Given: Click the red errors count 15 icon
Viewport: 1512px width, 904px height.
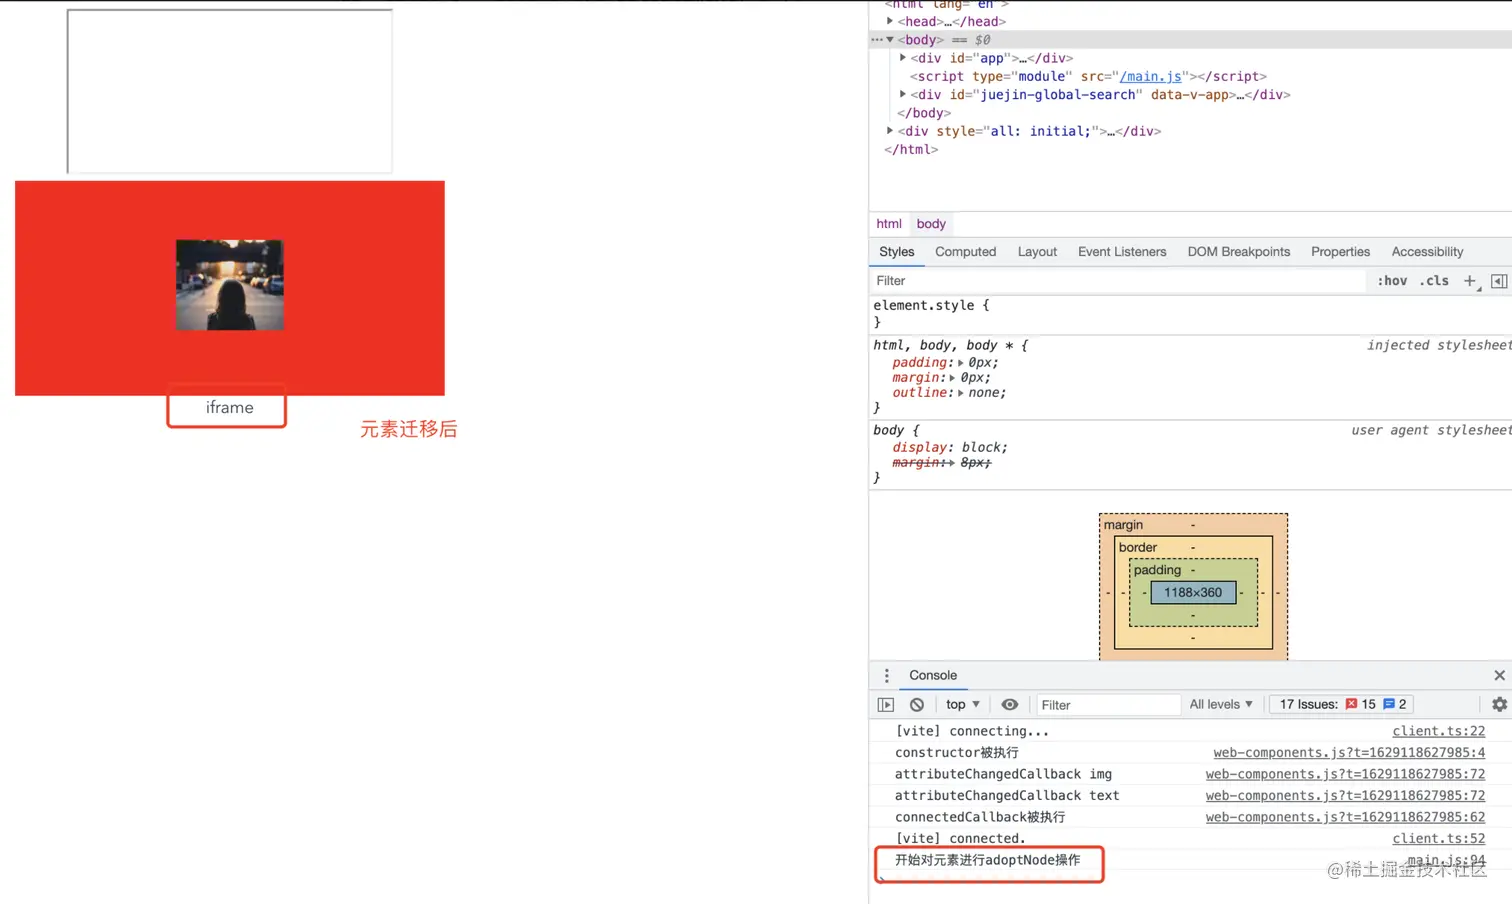Looking at the screenshot, I should tap(1351, 704).
